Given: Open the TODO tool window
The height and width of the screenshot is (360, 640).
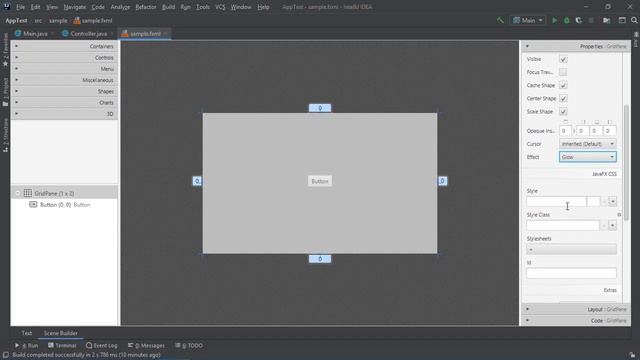Looking at the screenshot, I should click(x=189, y=345).
